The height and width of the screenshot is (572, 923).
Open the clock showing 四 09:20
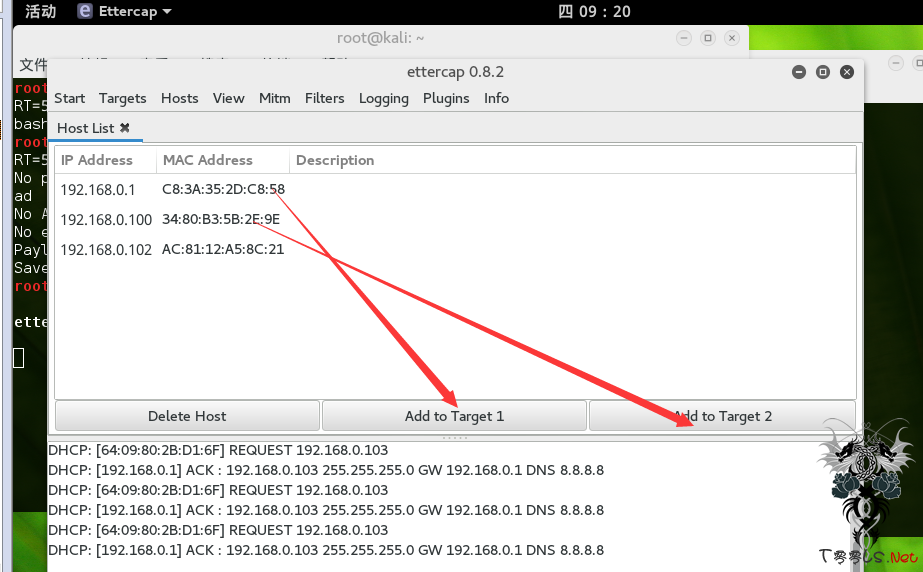click(x=594, y=12)
